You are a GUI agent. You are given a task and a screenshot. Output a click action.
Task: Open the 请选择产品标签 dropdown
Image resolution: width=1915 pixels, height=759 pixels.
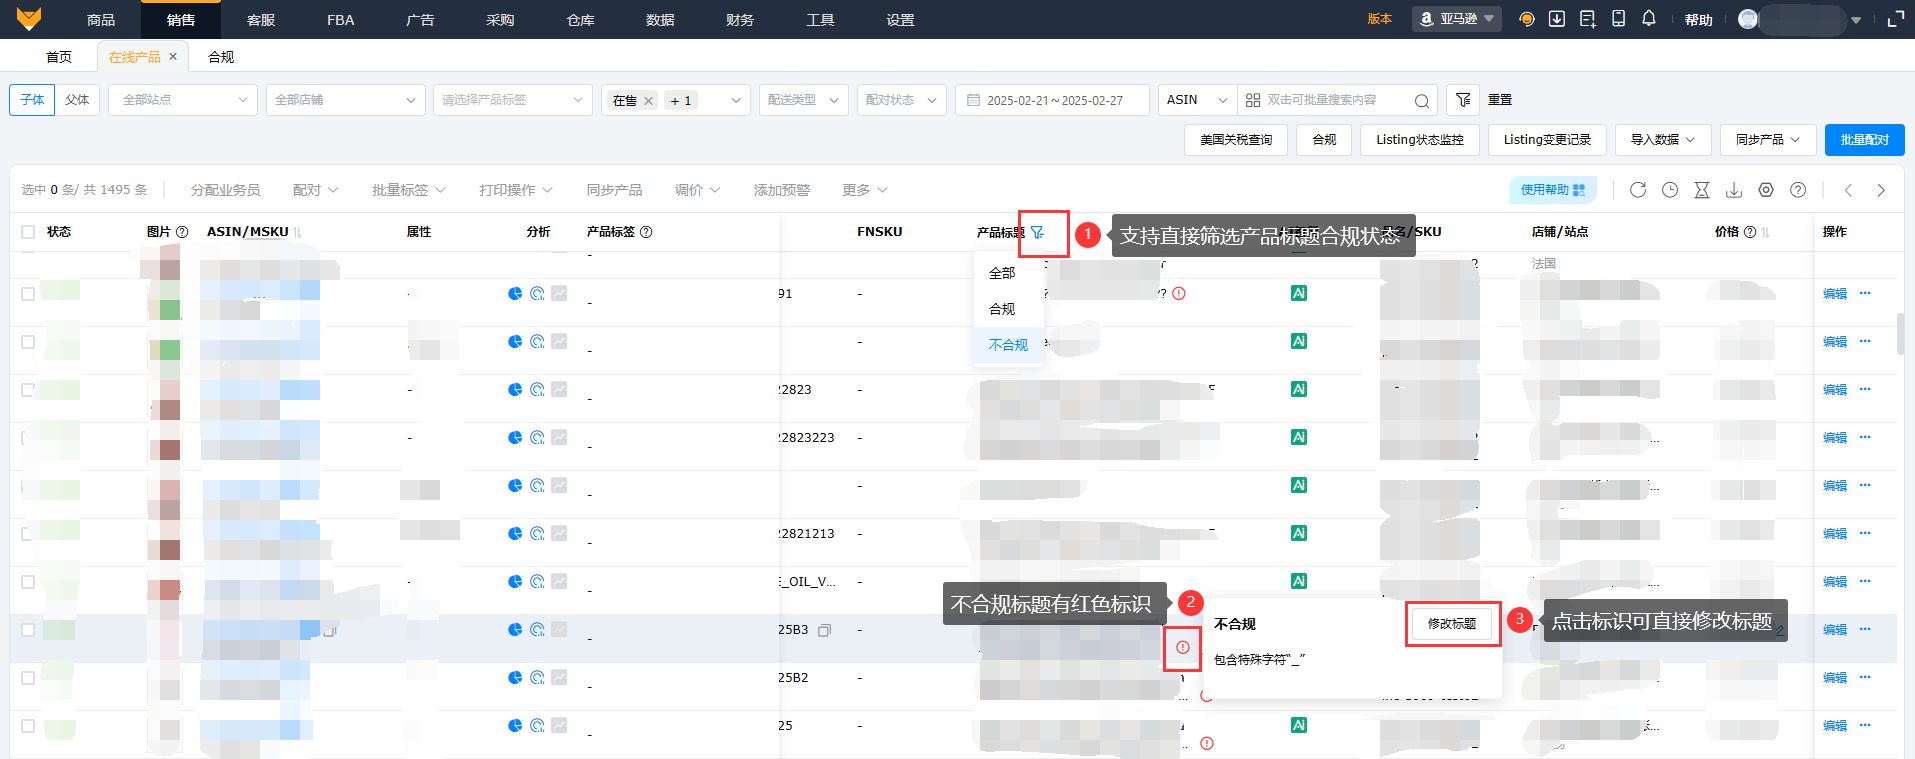(x=512, y=100)
